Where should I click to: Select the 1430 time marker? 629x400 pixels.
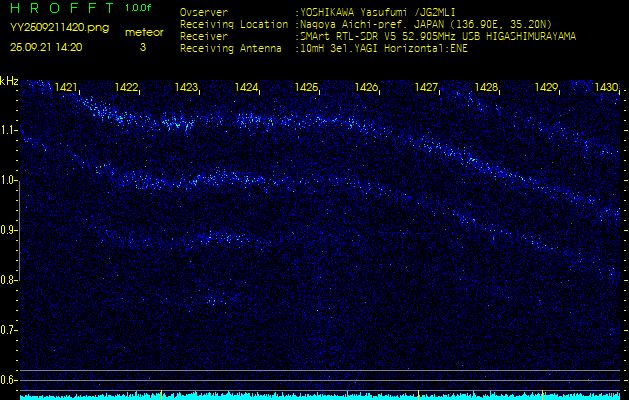(x=606, y=88)
